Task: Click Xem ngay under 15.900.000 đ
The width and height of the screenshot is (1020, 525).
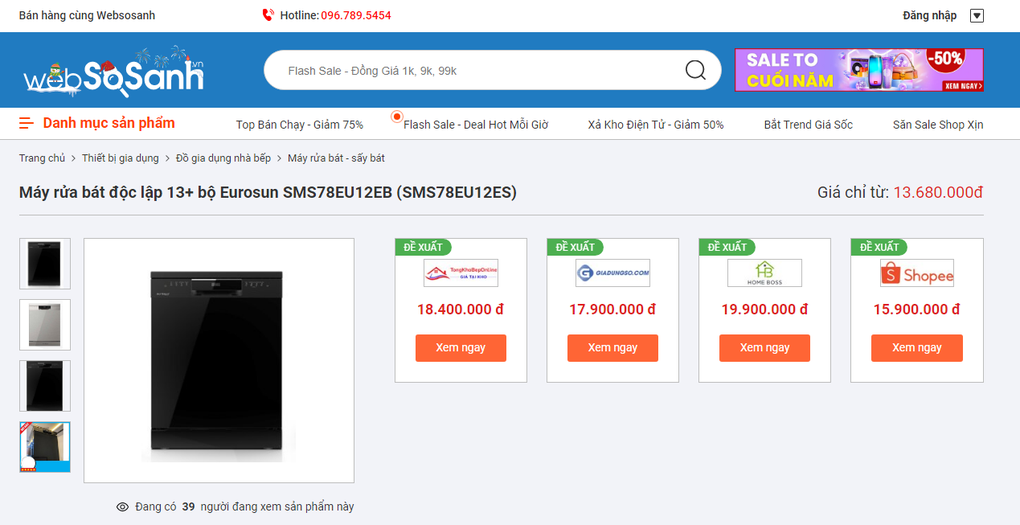Action: (x=917, y=348)
